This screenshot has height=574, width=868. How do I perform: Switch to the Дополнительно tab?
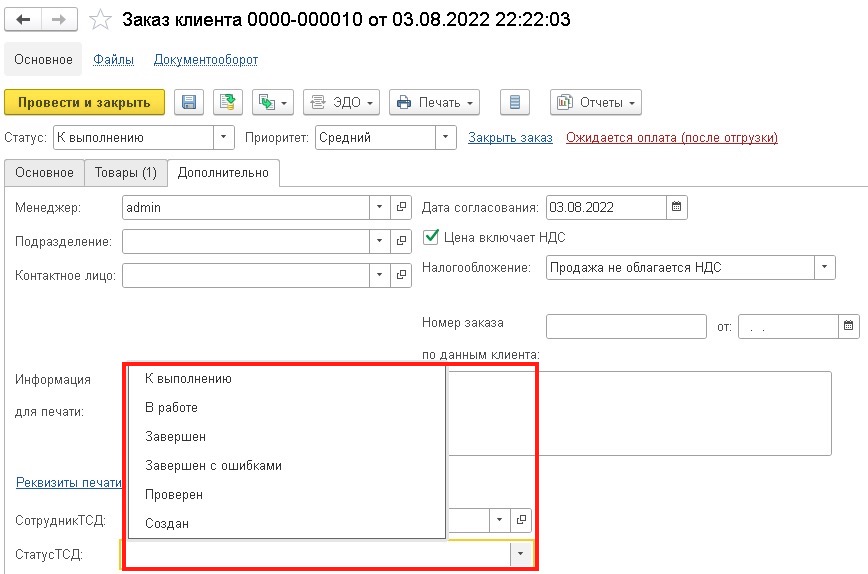tap(223, 173)
